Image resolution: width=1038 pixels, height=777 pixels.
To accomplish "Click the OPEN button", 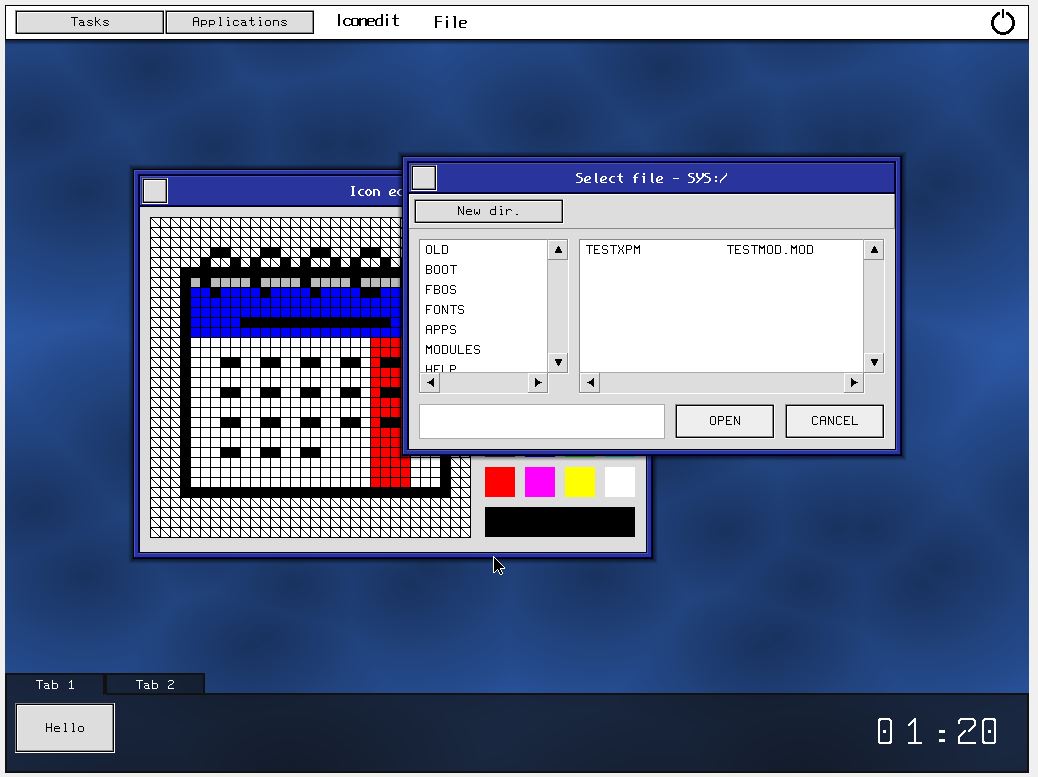I will (724, 421).
